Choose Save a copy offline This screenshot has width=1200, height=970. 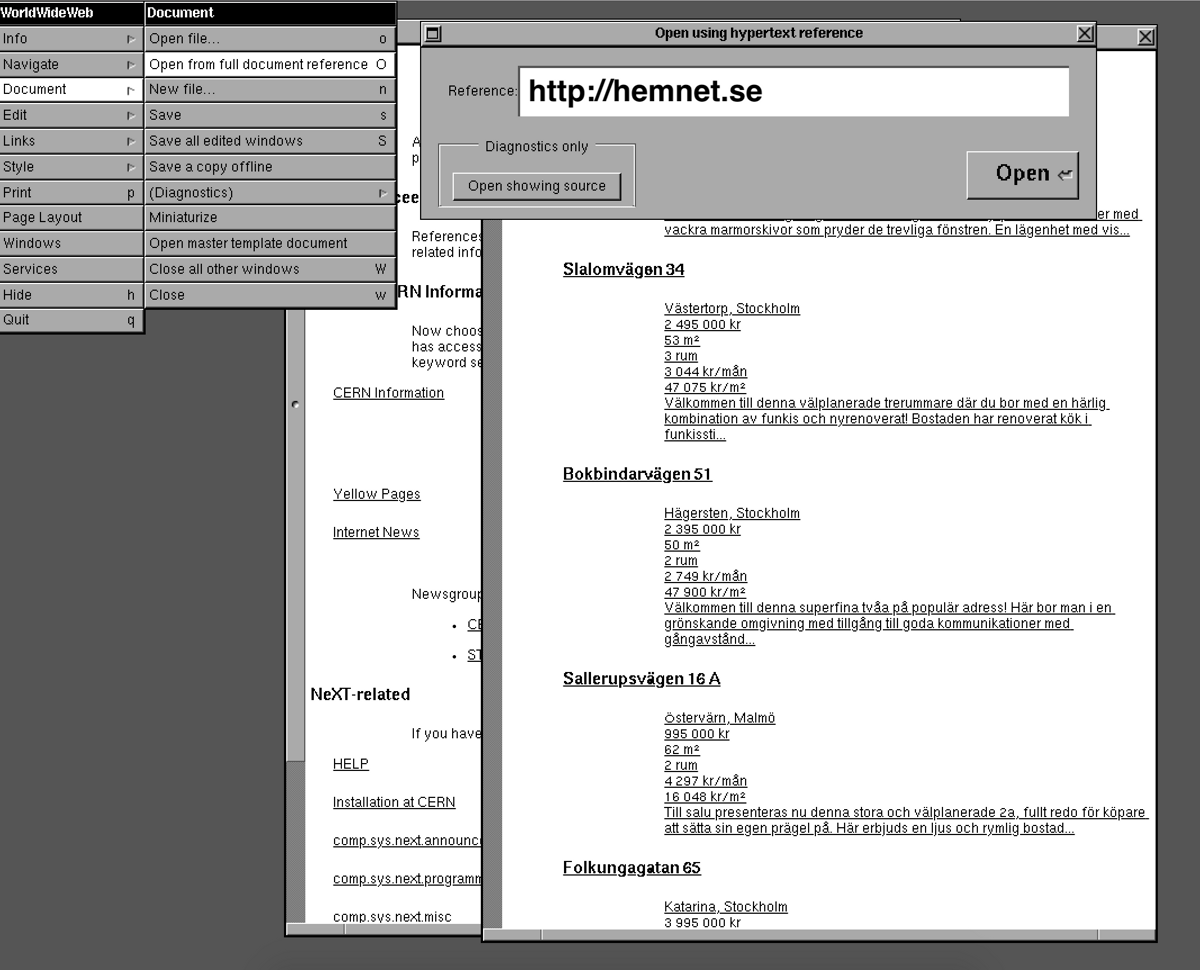270,167
